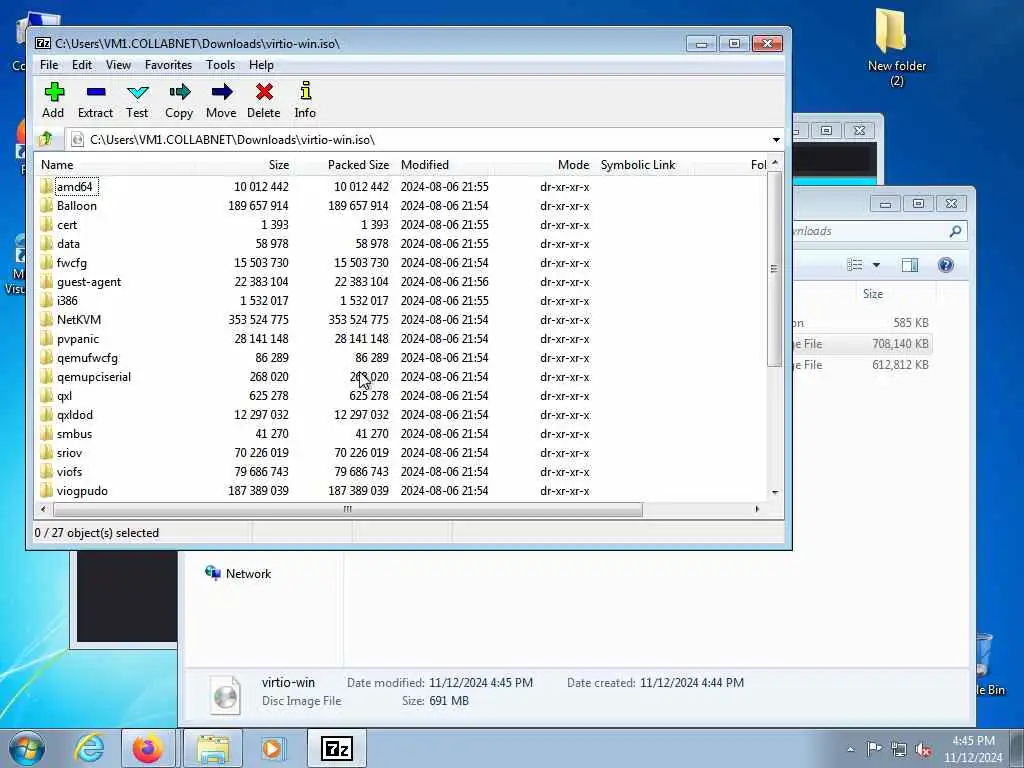Click the Delete toolbar icon
Image resolution: width=1024 pixels, height=768 pixels.
click(264, 100)
